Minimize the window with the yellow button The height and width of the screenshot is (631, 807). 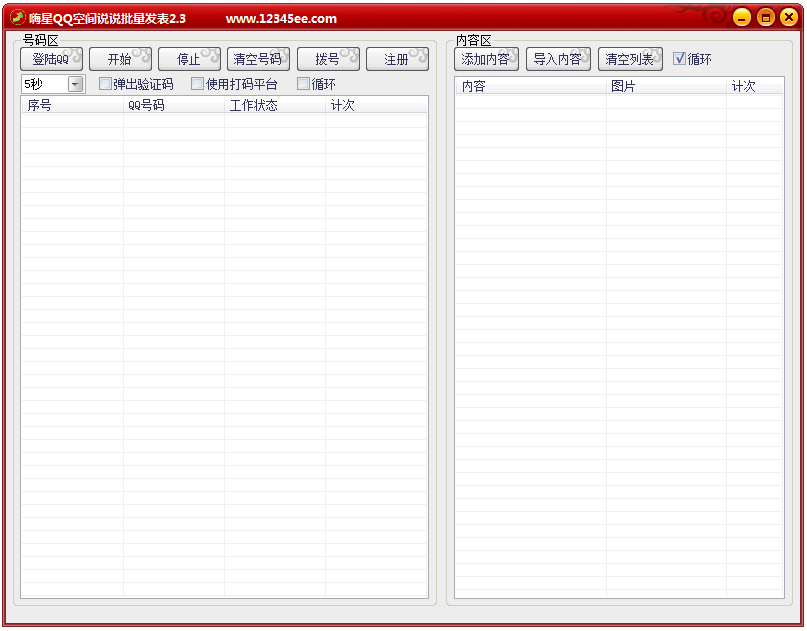(x=742, y=17)
